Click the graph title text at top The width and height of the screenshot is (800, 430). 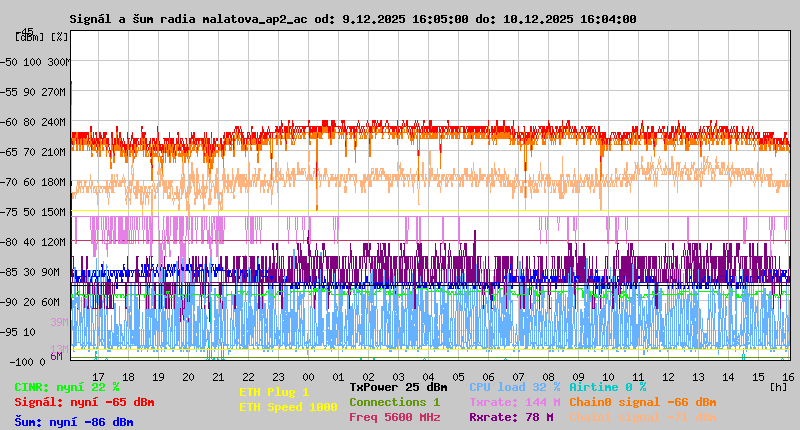pos(352,19)
